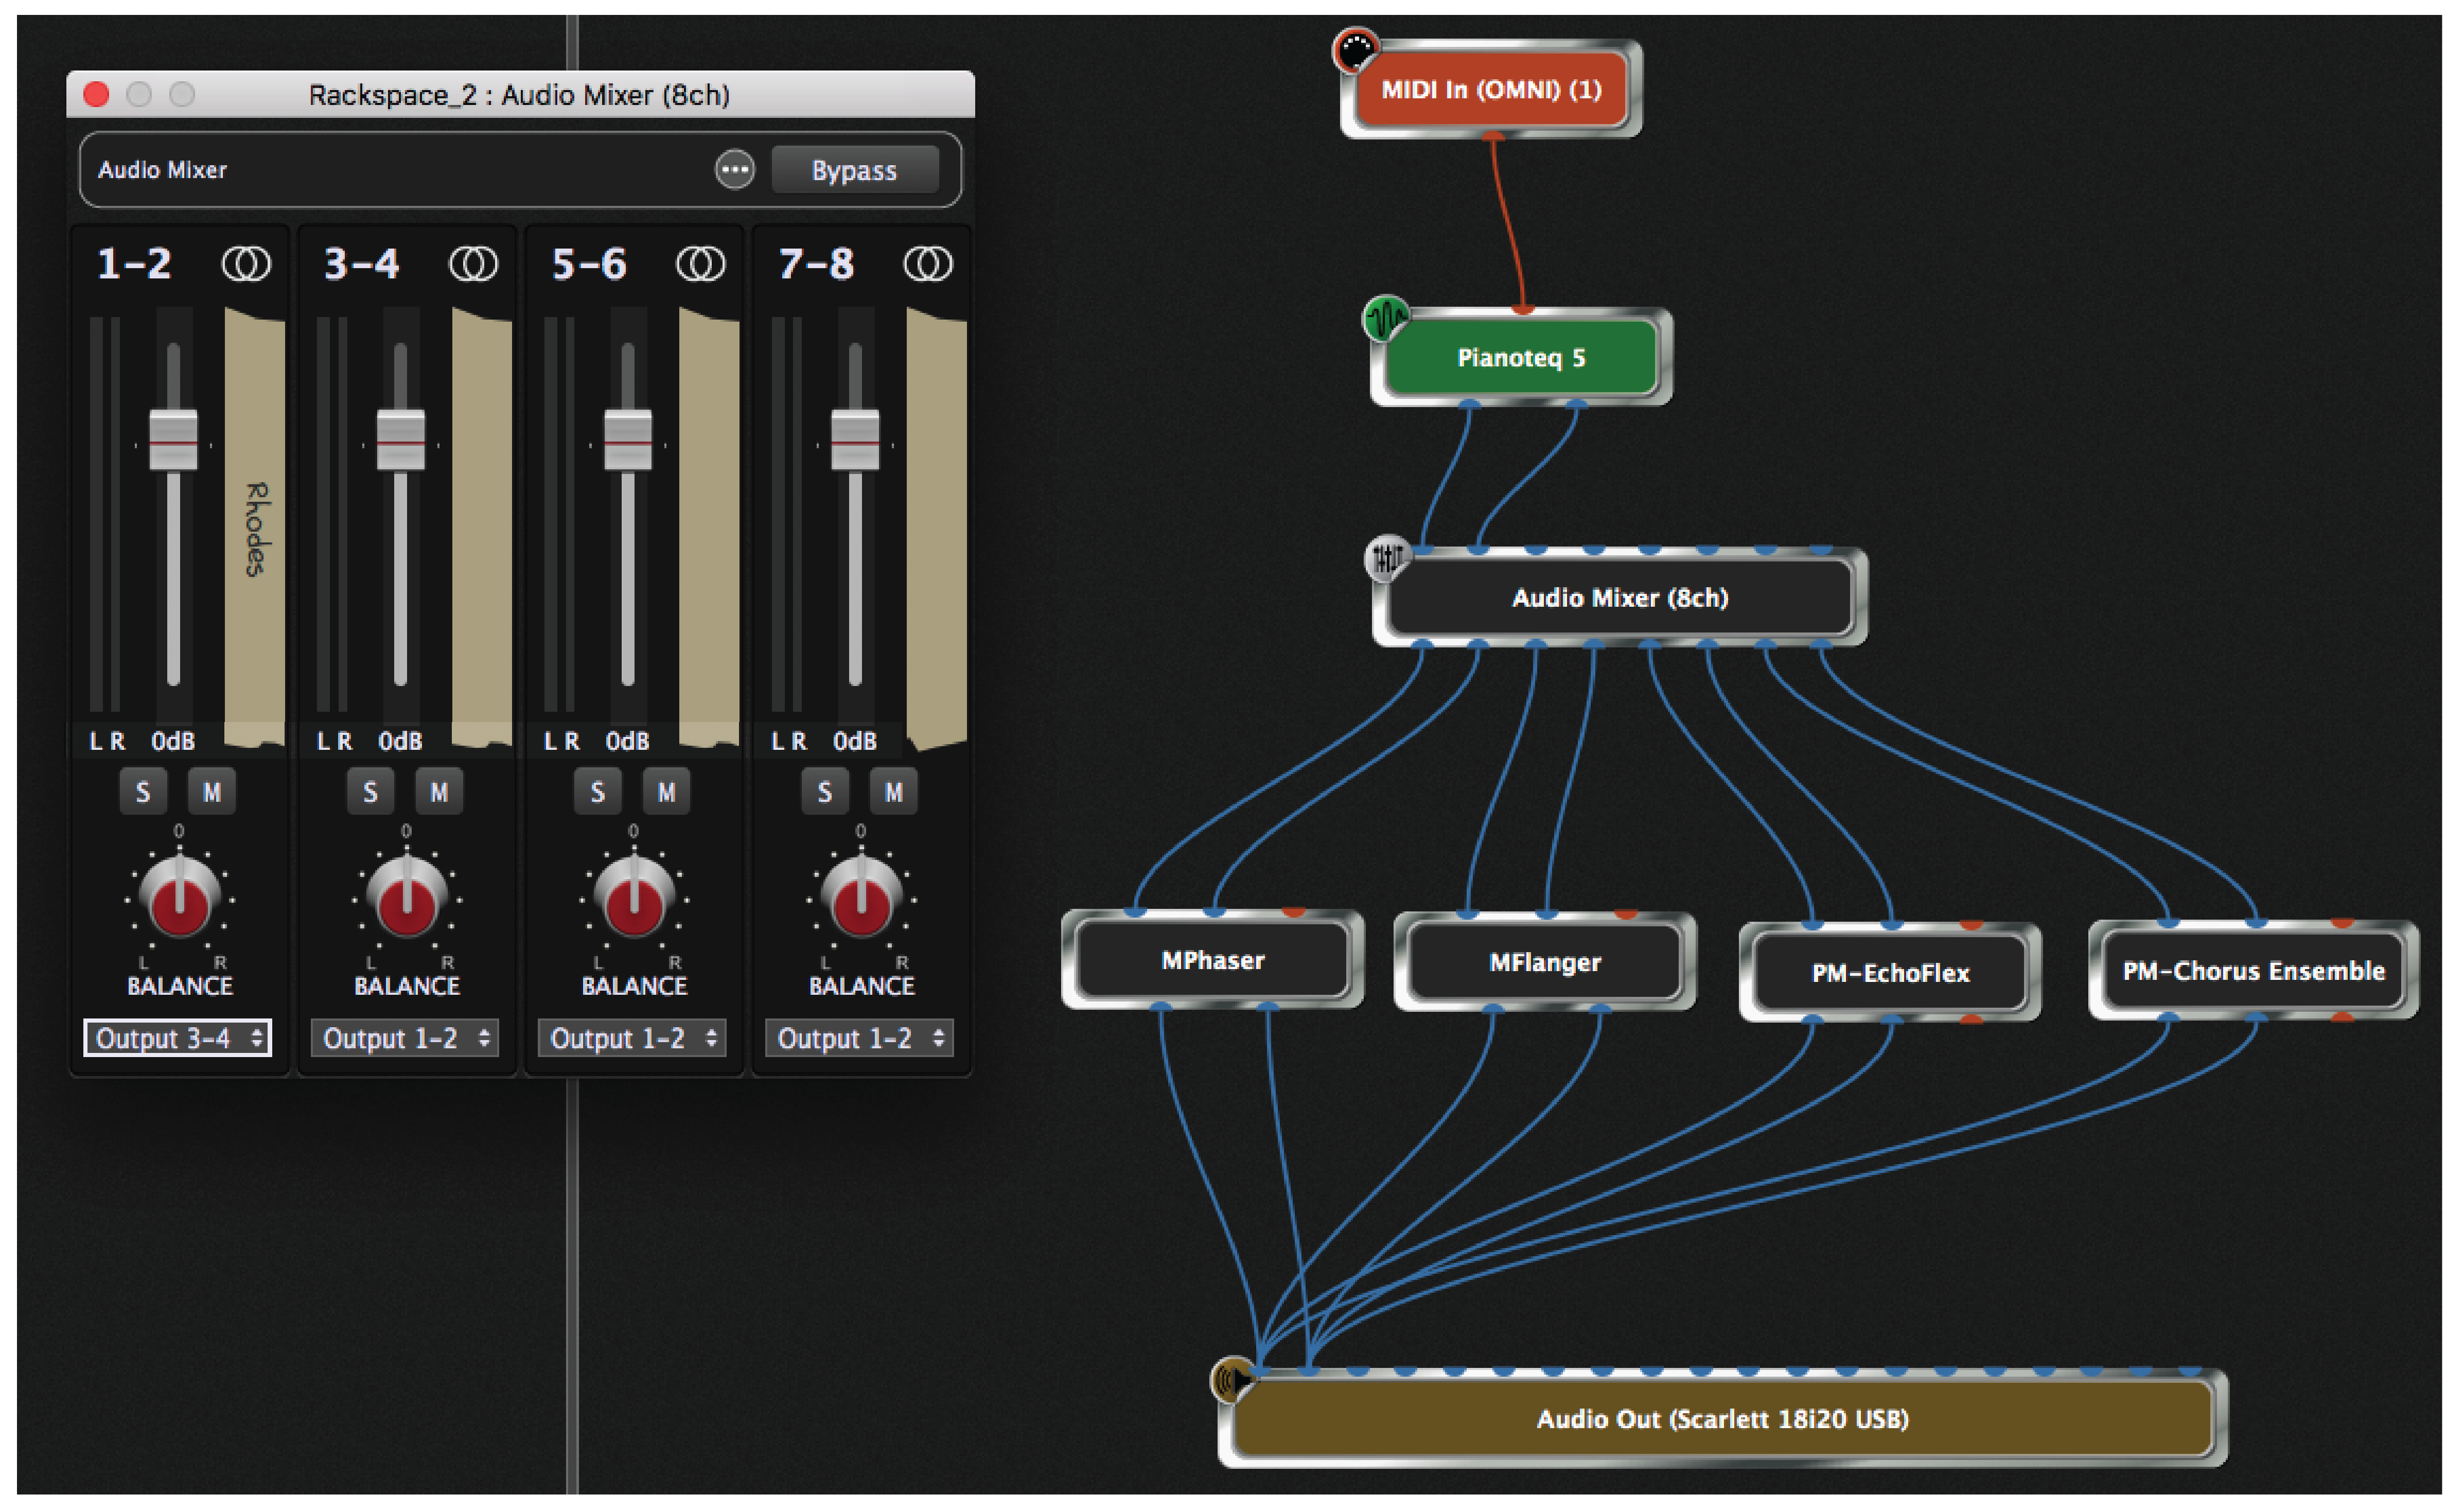
Task: Click the channel 3-4 volume fader
Action: 401,440
